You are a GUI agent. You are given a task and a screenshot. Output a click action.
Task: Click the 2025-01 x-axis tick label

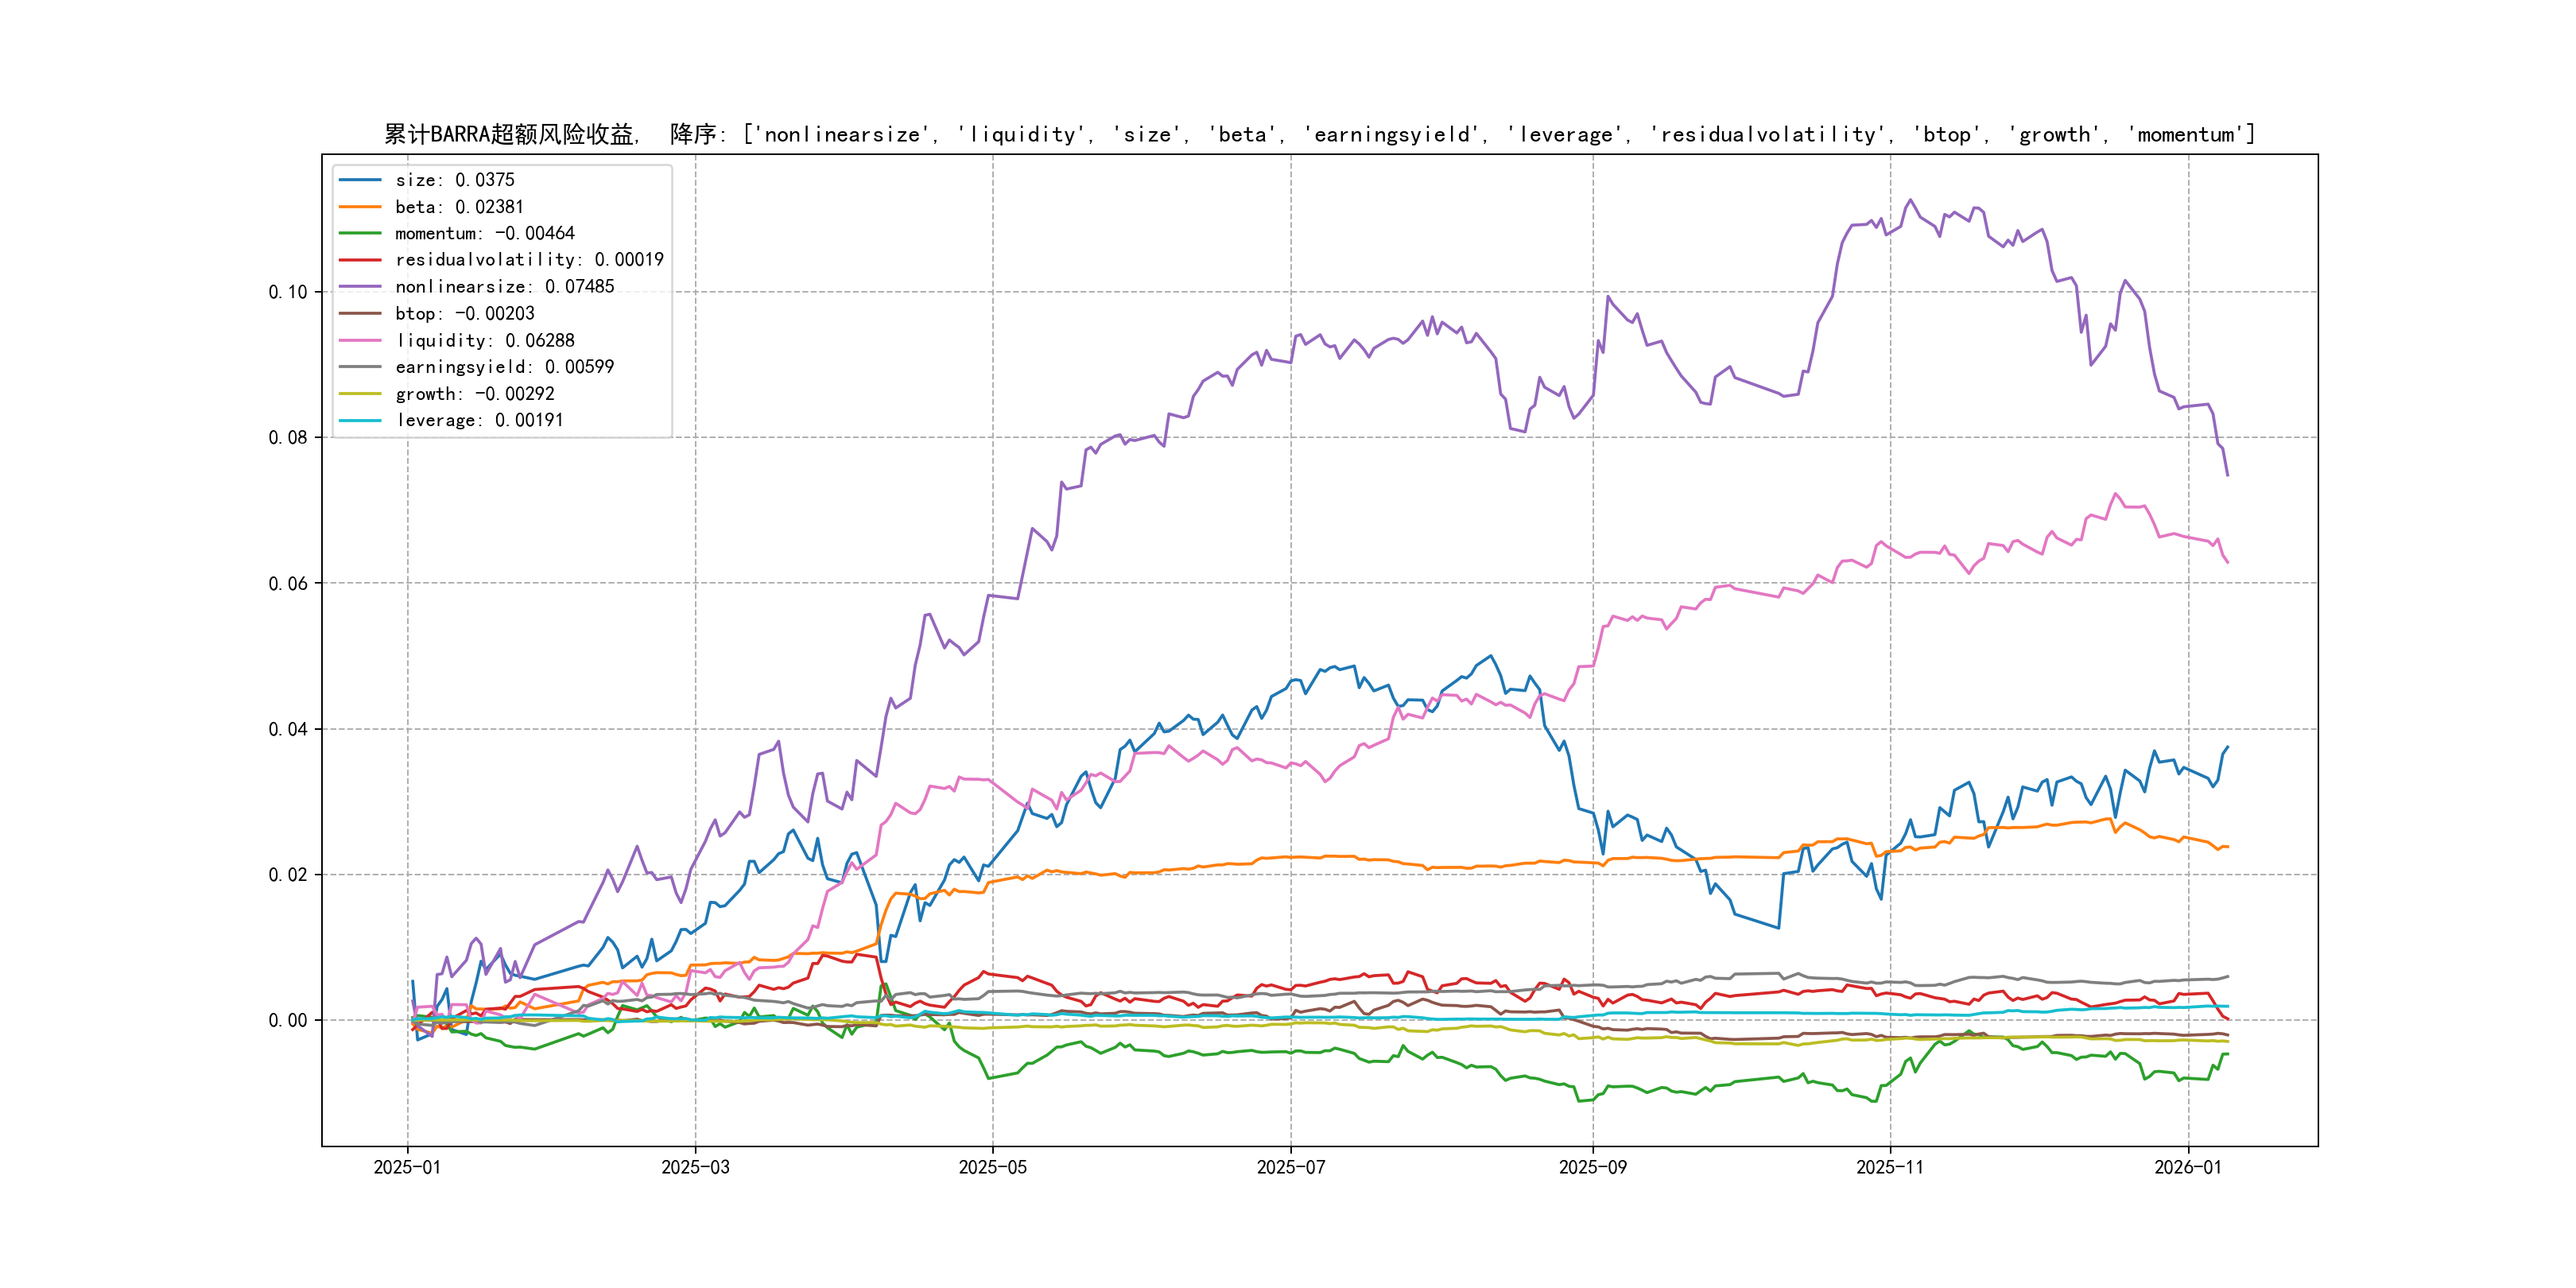coord(407,1168)
